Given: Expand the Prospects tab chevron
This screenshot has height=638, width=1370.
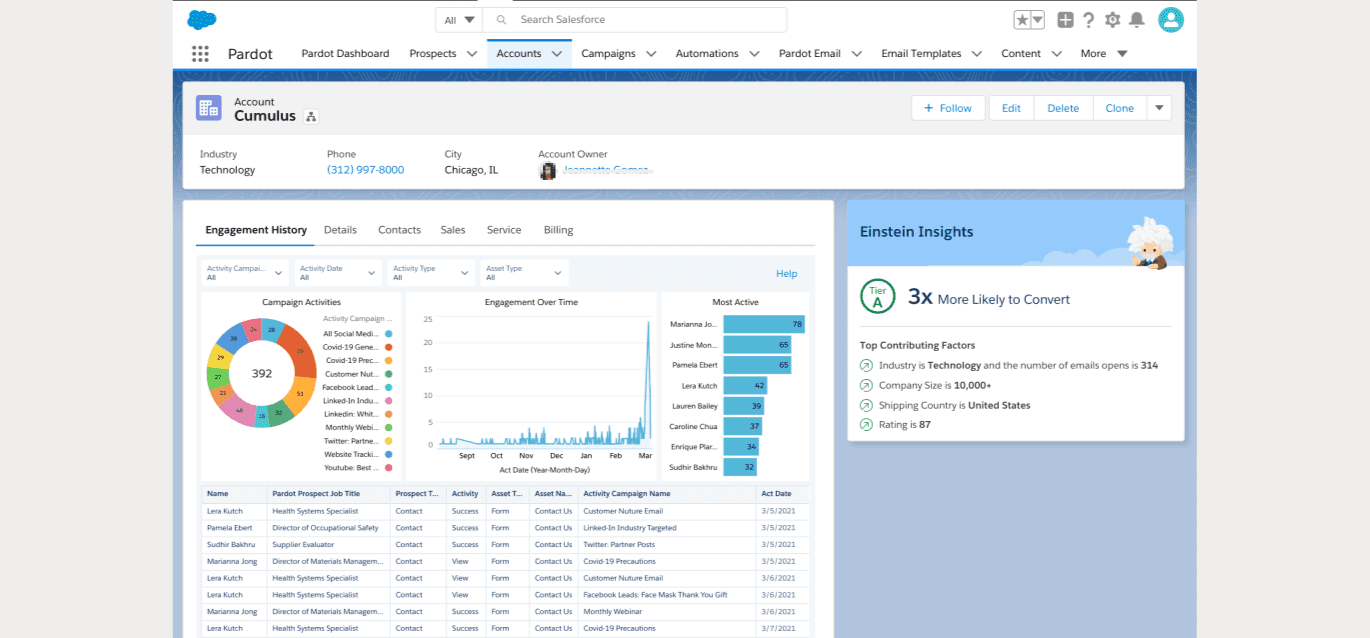Looking at the screenshot, I should 472,54.
